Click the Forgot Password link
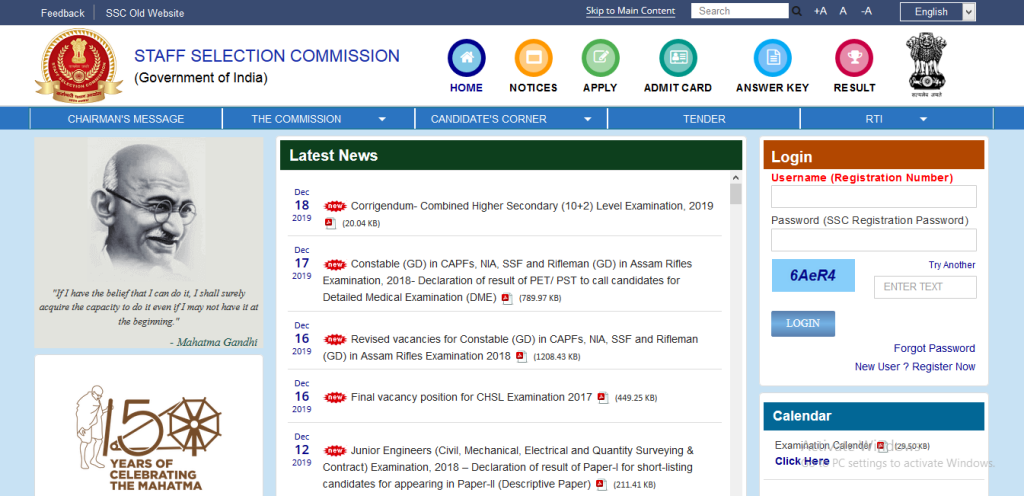The height and width of the screenshot is (496, 1024). point(934,348)
